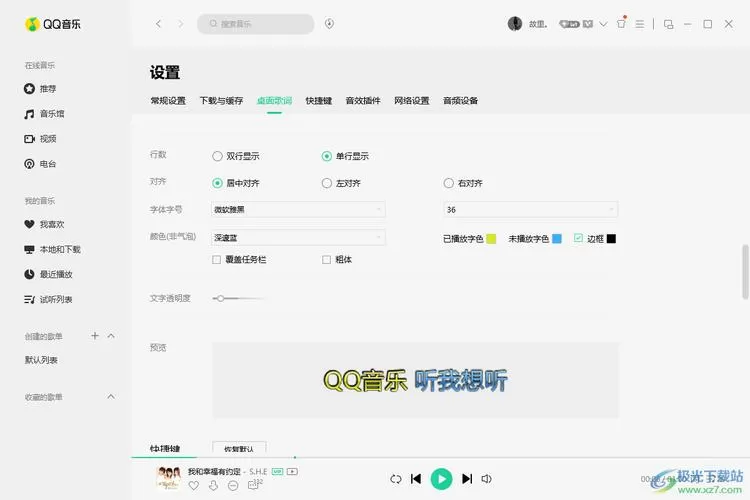
Task: Click the green play button
Action: 441,479
